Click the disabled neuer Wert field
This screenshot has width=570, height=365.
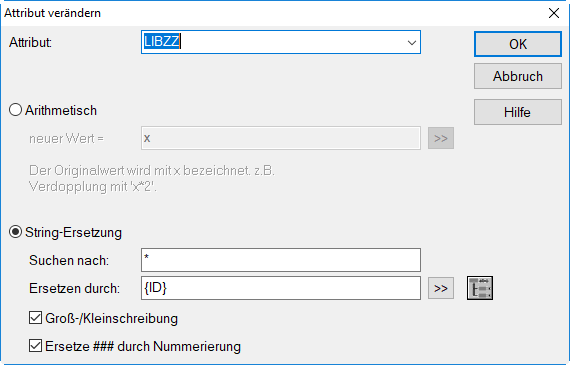tap(281, 138)
